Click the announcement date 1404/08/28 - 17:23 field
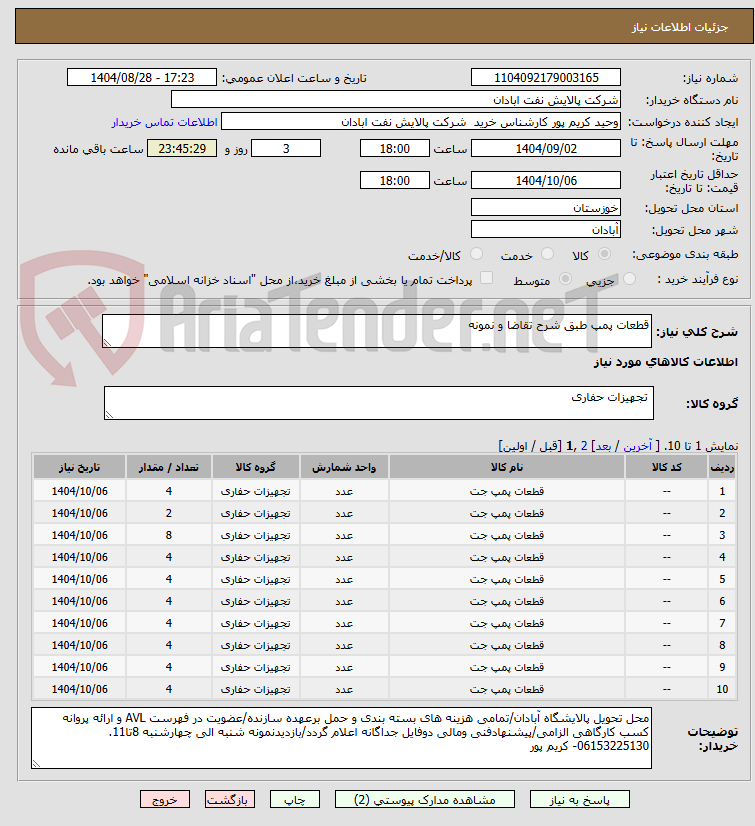Screen dimensions: 755x826 point(142,77)
